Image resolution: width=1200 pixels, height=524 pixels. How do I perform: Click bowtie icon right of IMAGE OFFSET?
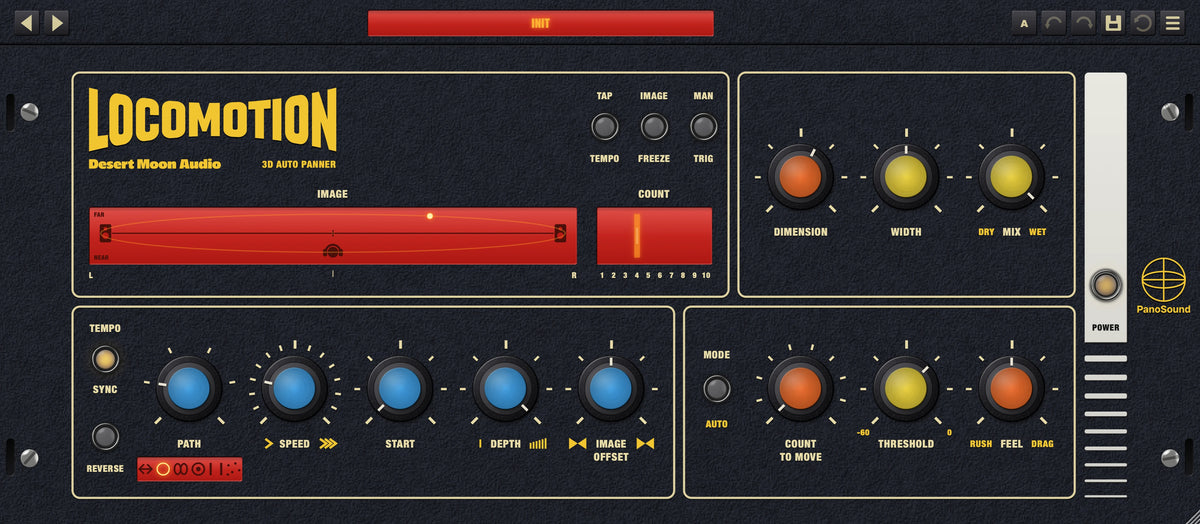[x=645, y=443]
